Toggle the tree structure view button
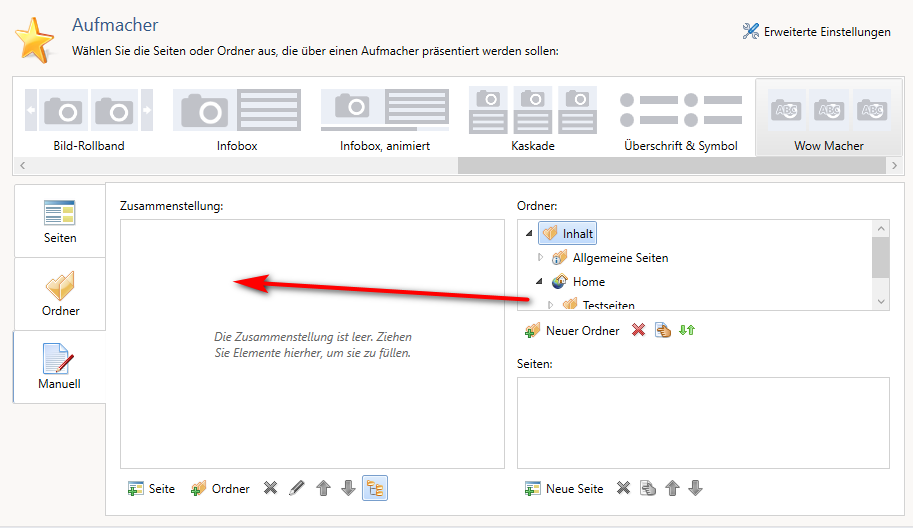Screen dimensions: 913x528 pyautogui.click(x=376, y=488)
